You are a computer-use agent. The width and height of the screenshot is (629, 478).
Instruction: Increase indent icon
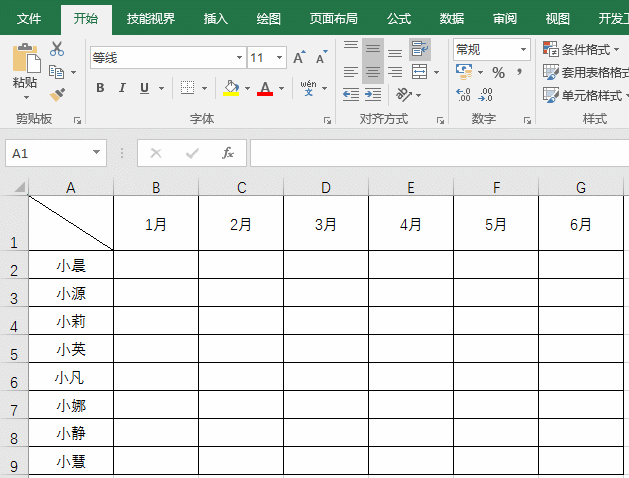(x=373, y=95)
